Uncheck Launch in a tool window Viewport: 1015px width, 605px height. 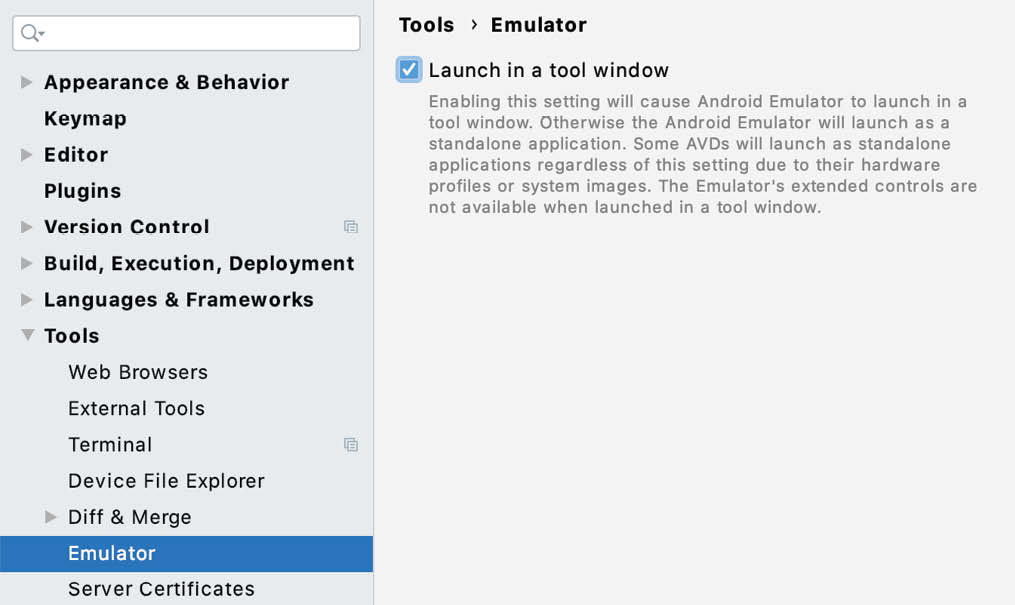408,70
